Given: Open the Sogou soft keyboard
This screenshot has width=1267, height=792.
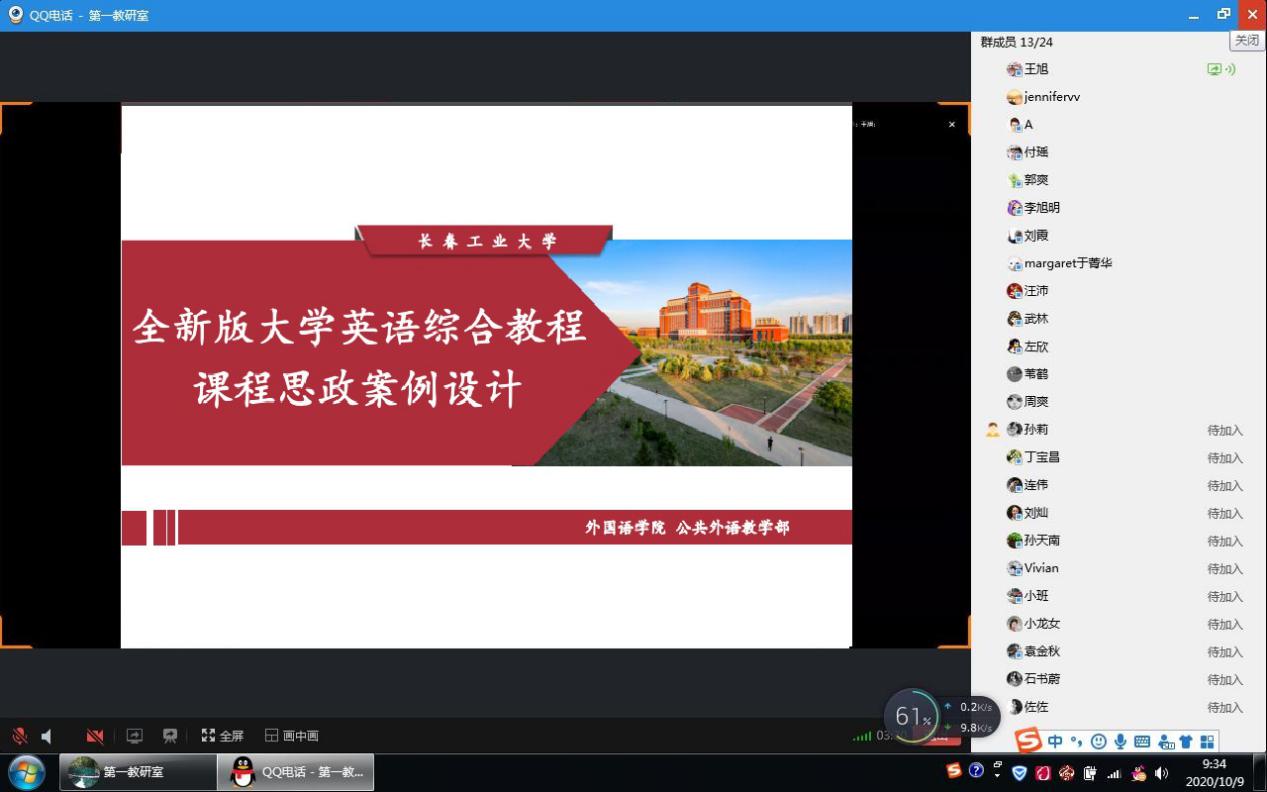Looking at the screenshot, I should [1142, 741].
